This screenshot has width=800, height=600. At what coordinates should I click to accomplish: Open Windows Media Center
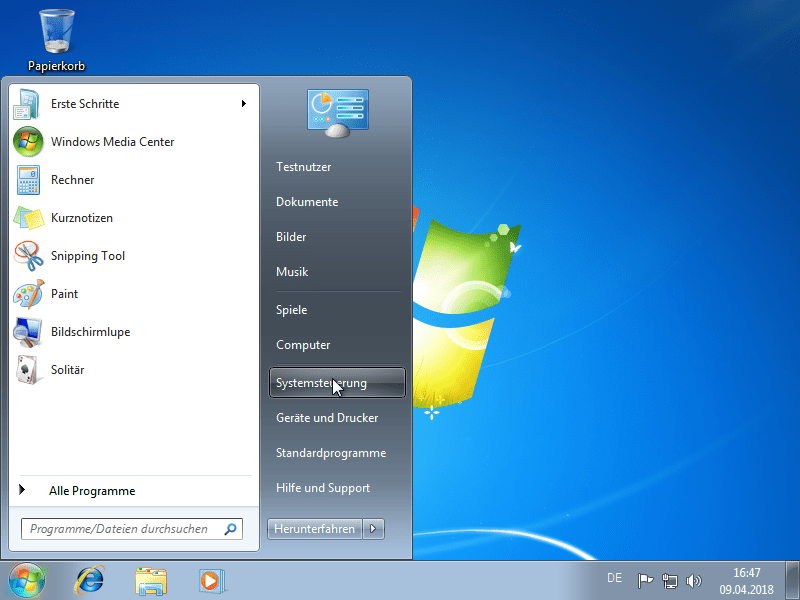[110, 142]
